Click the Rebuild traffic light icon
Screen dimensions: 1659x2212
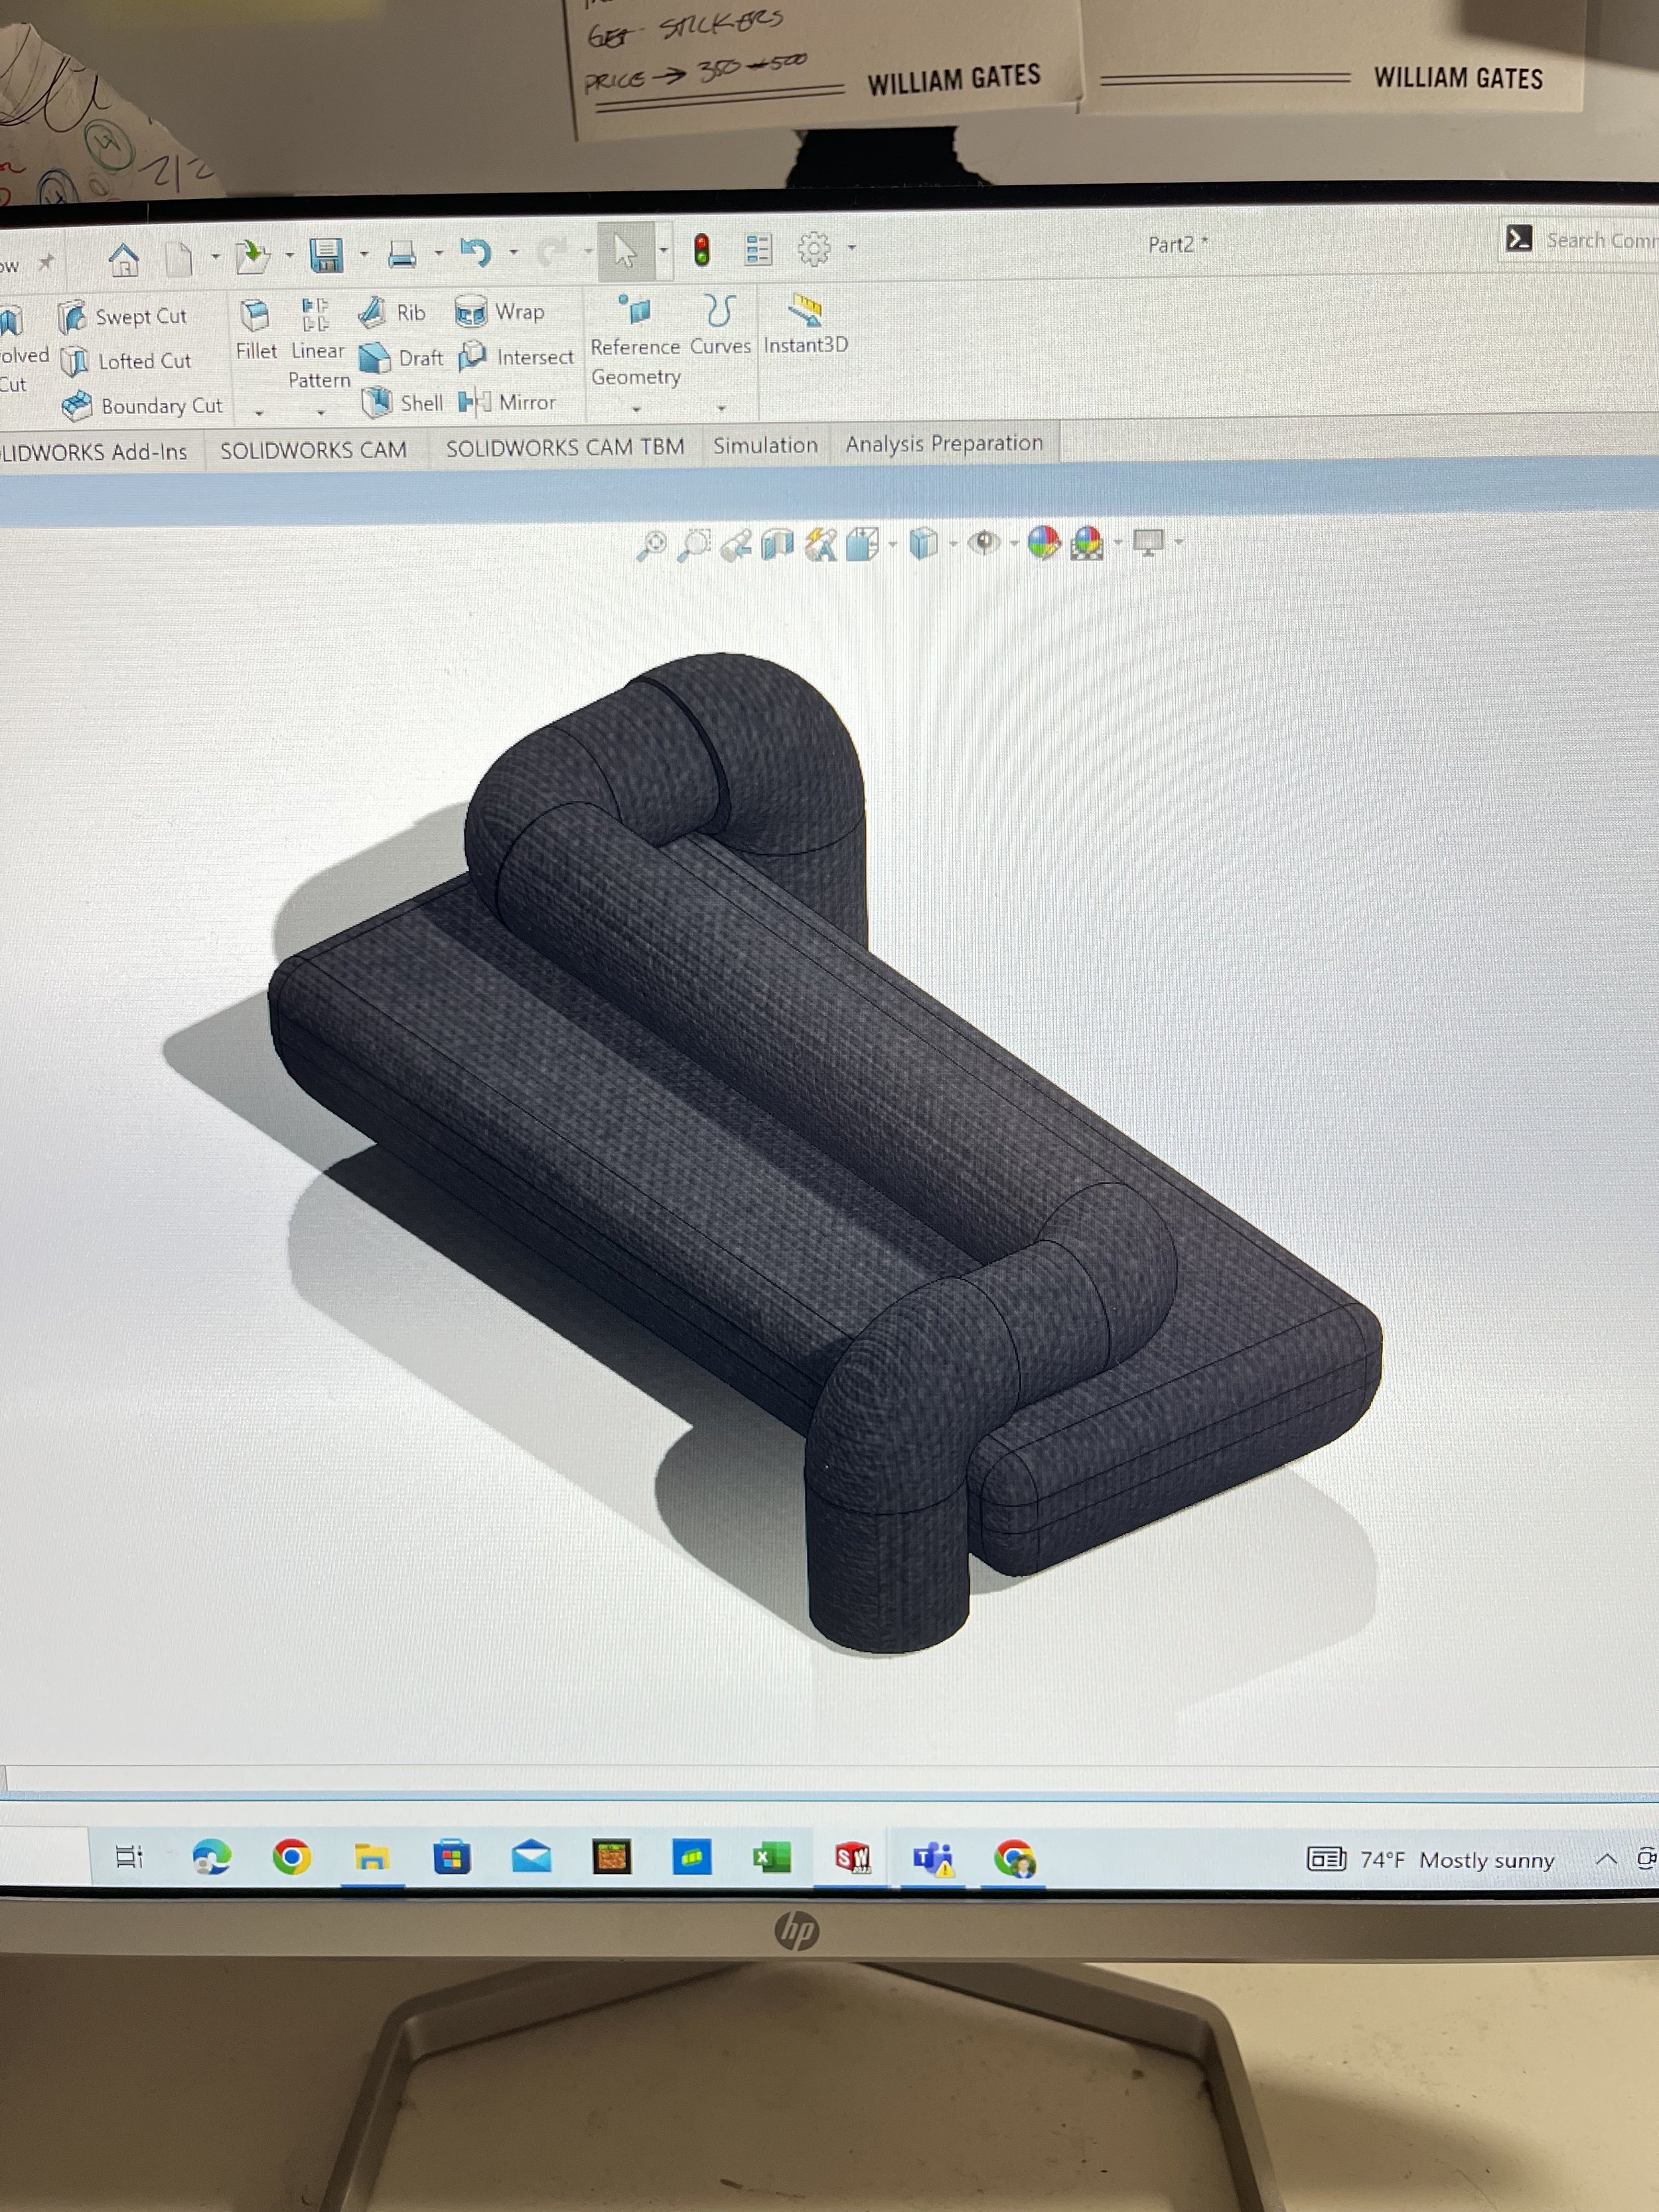pos(702,250)
